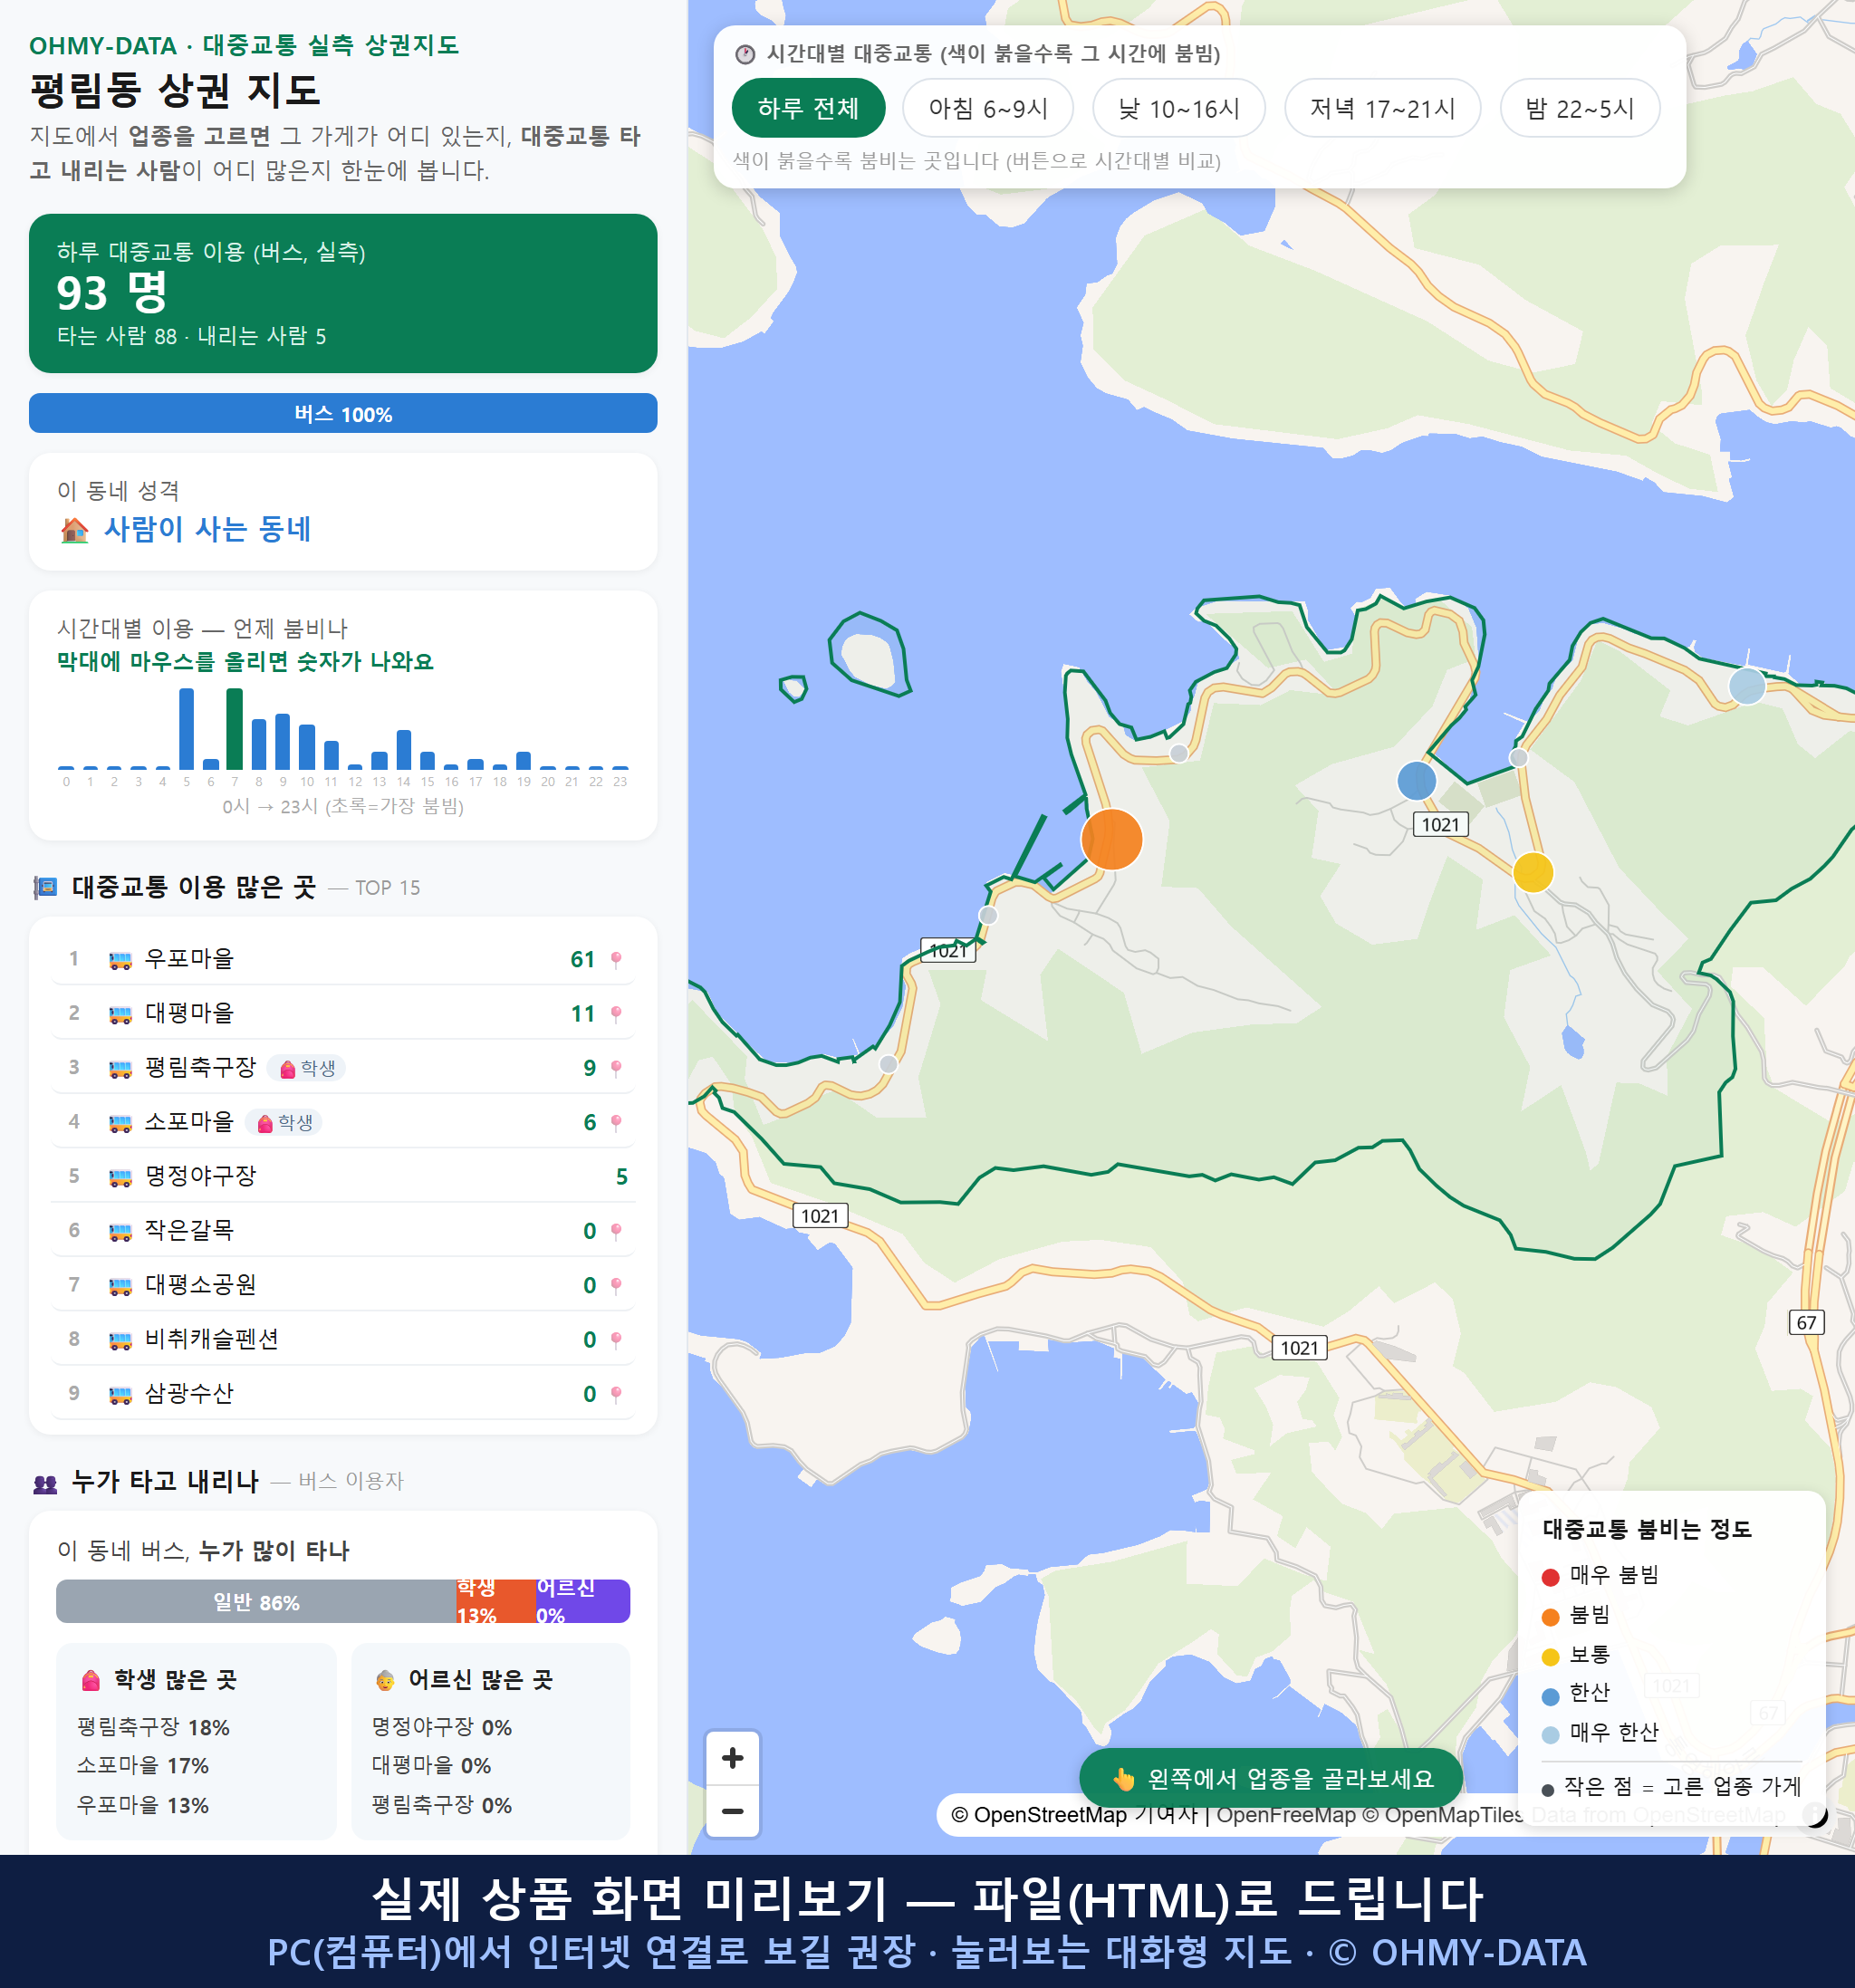Click the blue 한산 marker near 1021
This screenshot has width=1855, height=1988.
[x=1416, y=781]
